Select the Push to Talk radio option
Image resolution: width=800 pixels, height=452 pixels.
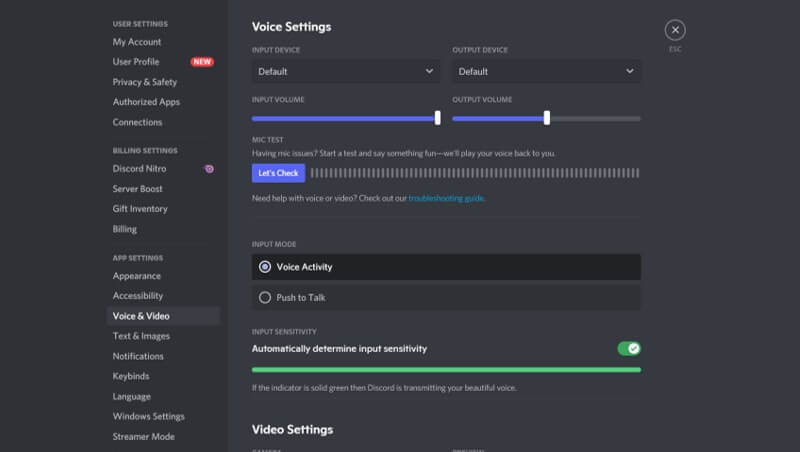(x=265, y=297)
